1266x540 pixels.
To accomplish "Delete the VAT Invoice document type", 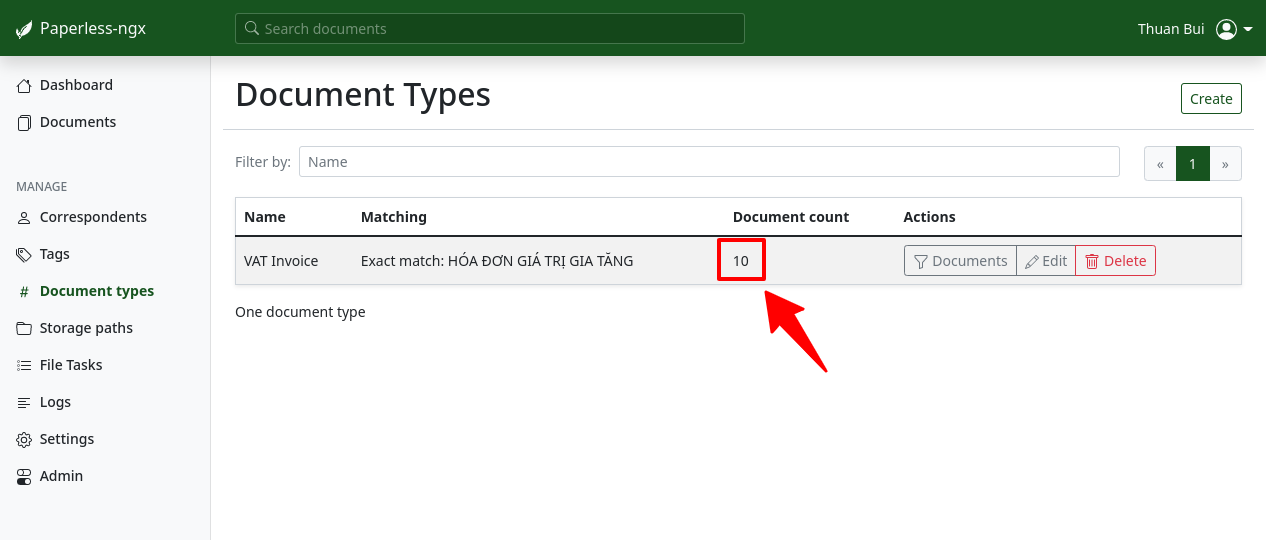I will [x=1115, y=261].
